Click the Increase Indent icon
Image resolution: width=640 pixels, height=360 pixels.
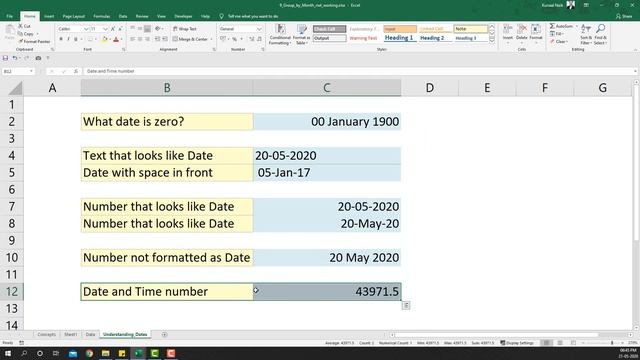click(165, 39)
